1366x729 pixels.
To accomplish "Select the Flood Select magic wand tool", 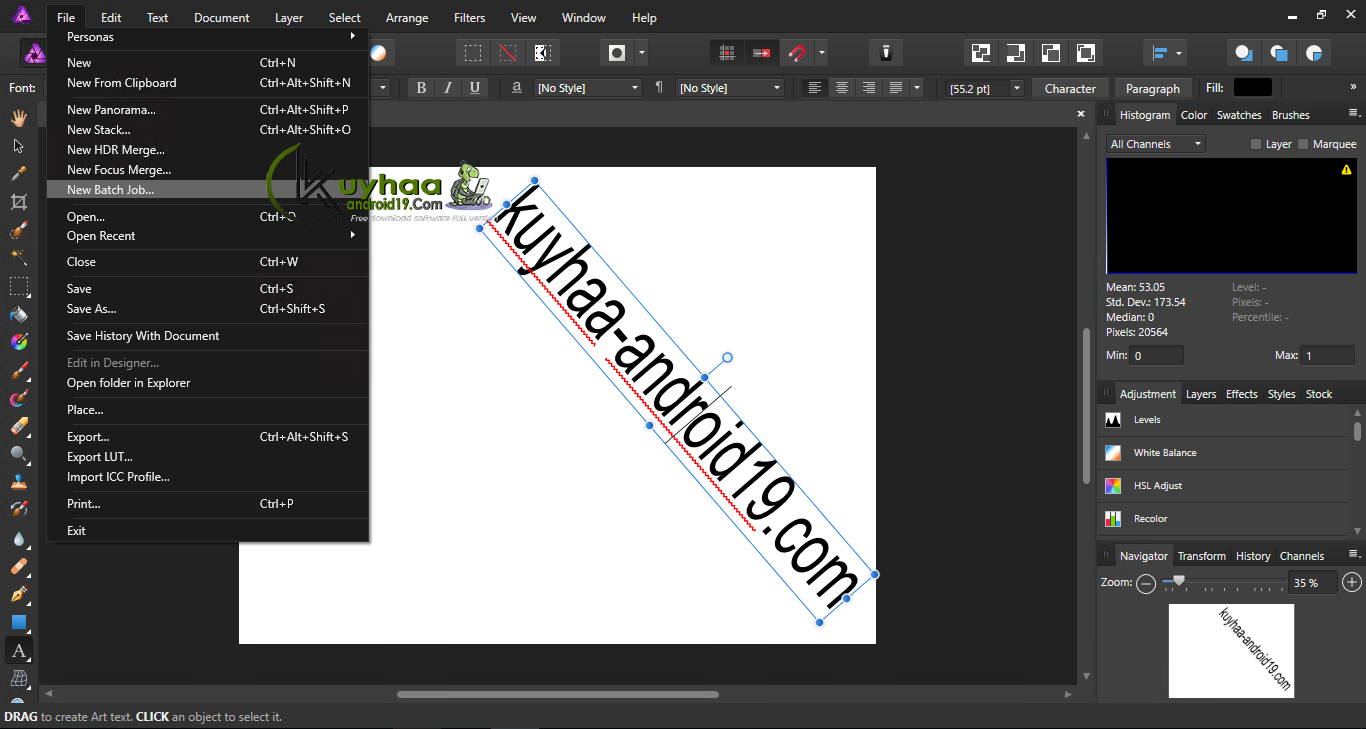I will (x=18, y=258).
